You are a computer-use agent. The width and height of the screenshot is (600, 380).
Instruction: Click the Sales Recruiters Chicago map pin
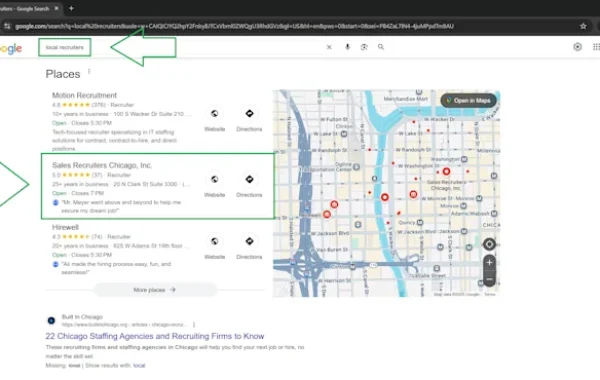(446, 171)
